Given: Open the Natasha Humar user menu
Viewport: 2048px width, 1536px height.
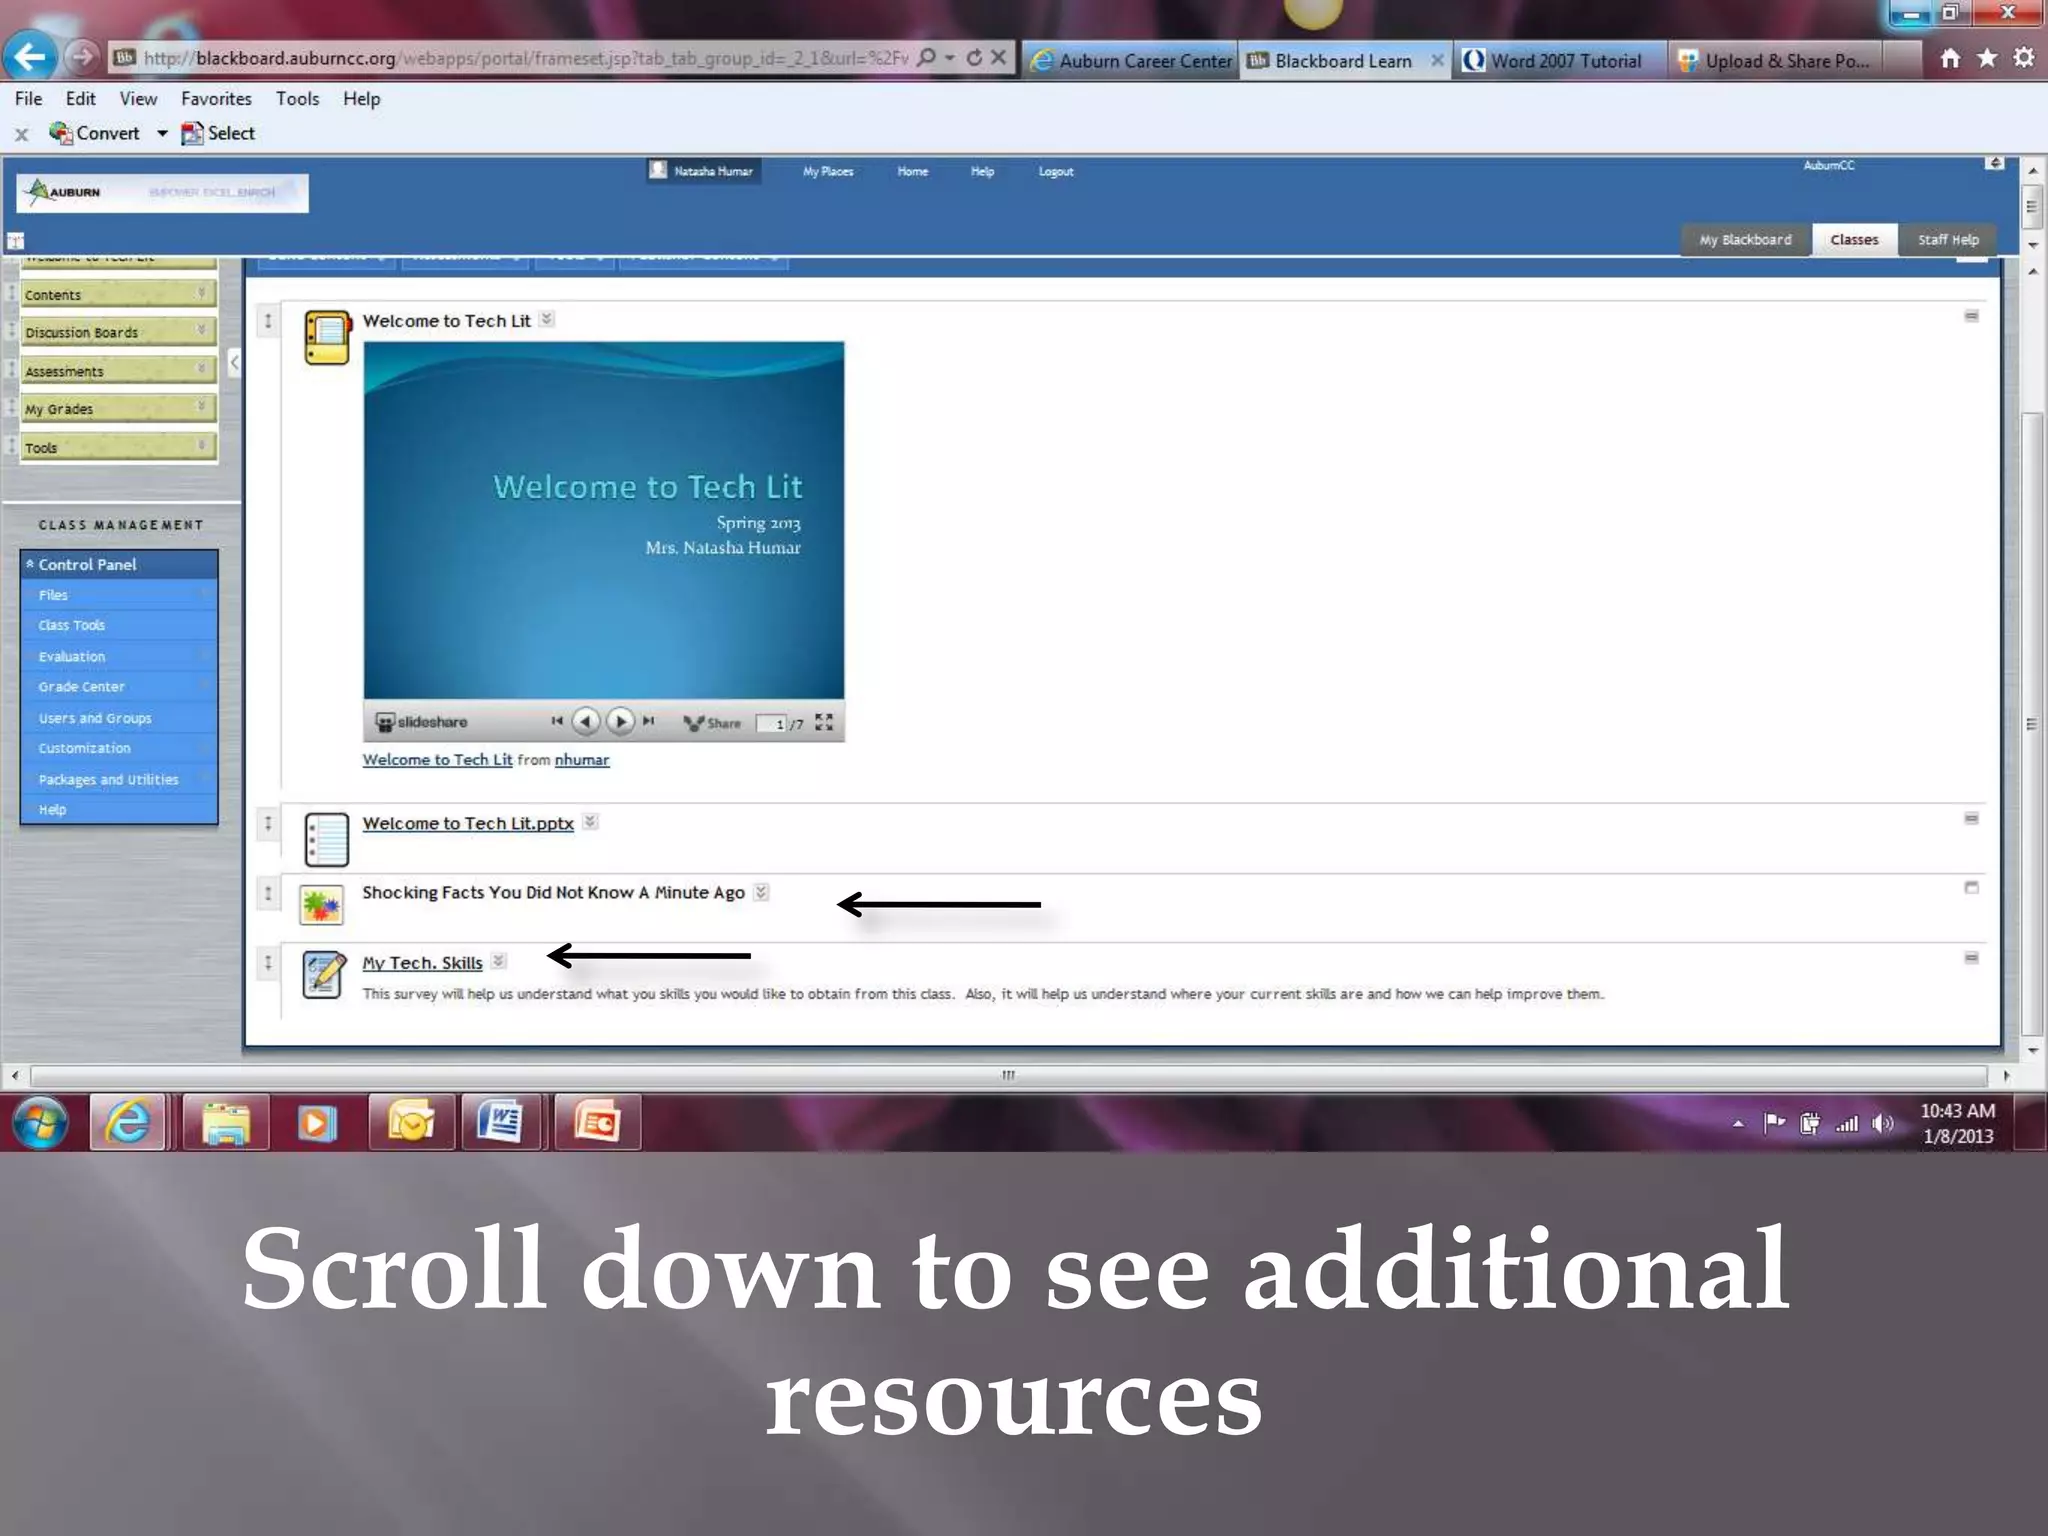Looking at the screenshot, I should click(703, 171).
